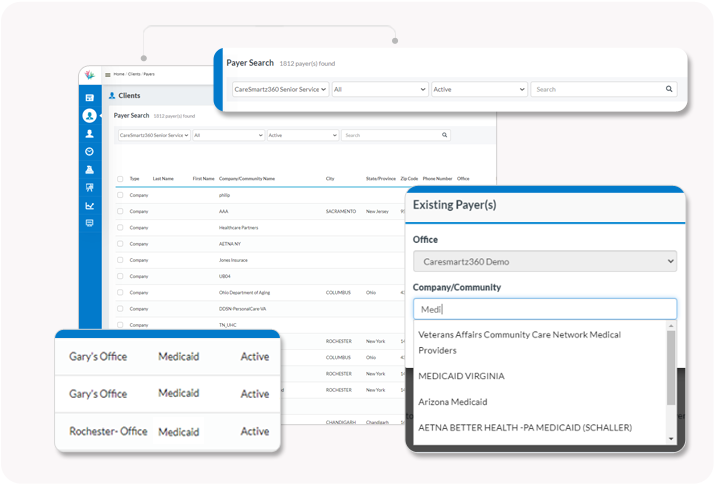Image resolution: width=714 pixels, height=485 pixels.
Task: Open the flask icon in the sidebar
Action: click(90, 169)
